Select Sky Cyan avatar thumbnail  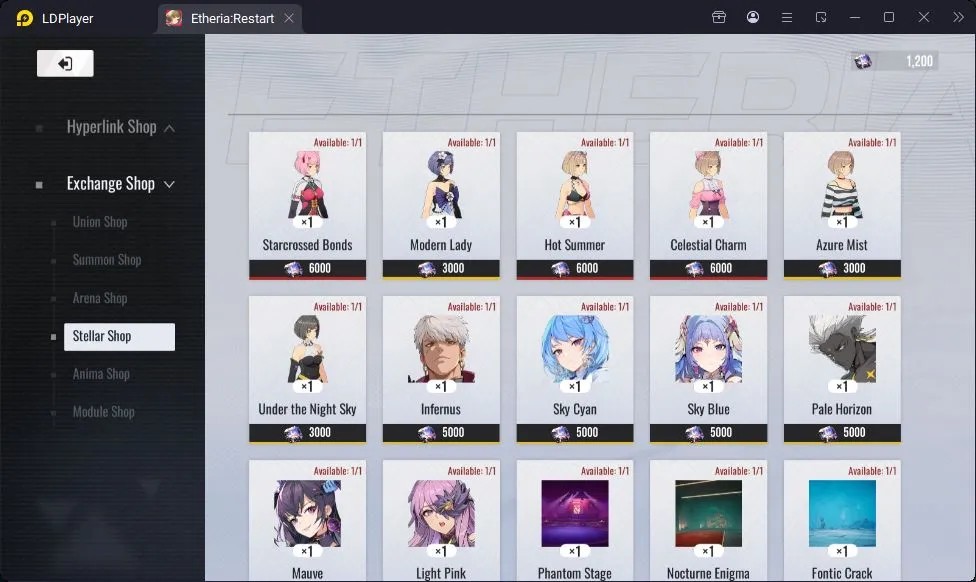pos(575,349)
